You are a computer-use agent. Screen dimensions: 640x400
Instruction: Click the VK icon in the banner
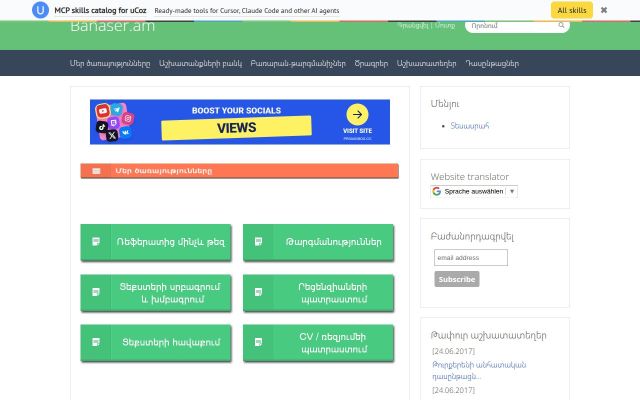point(125,132)
